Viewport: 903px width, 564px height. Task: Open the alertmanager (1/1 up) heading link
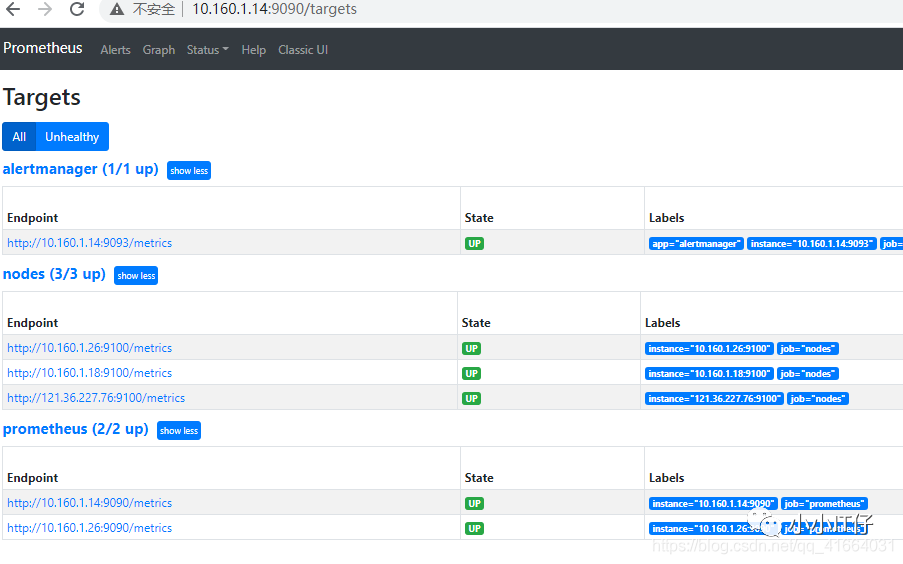point(81,169)
